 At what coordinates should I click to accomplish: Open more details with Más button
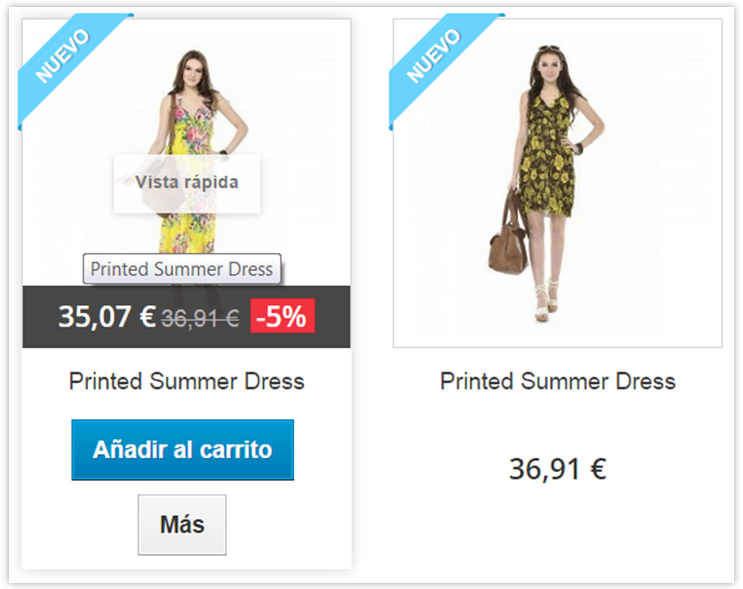[x=182, y=525]
